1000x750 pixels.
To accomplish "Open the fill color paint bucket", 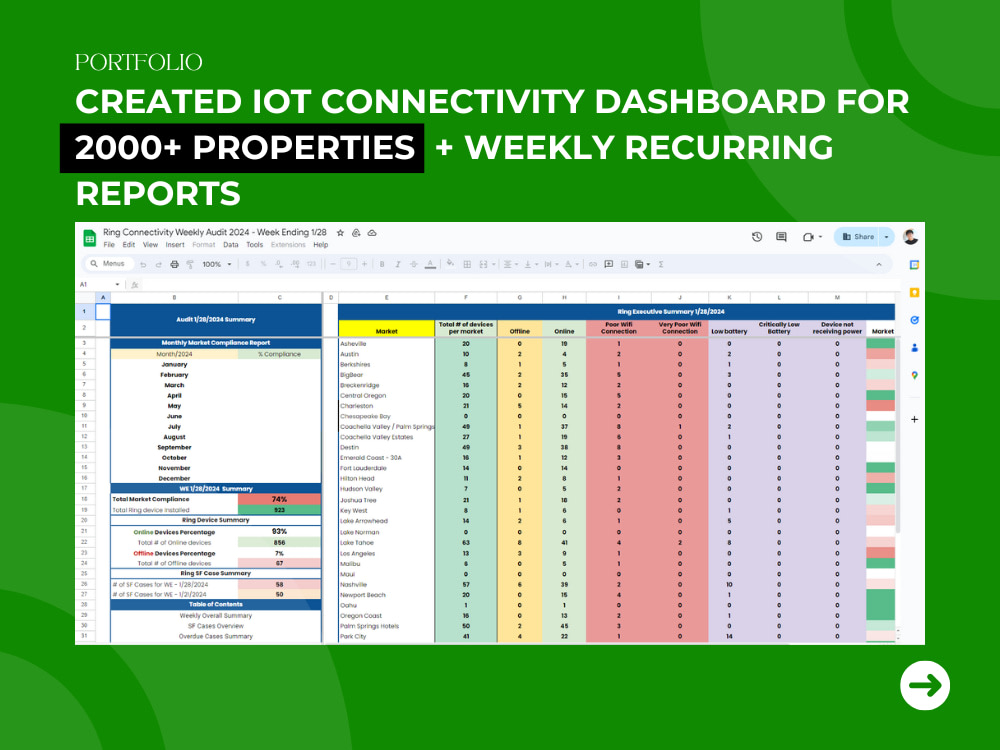I will pyautogui.click(x=450, y=263).
